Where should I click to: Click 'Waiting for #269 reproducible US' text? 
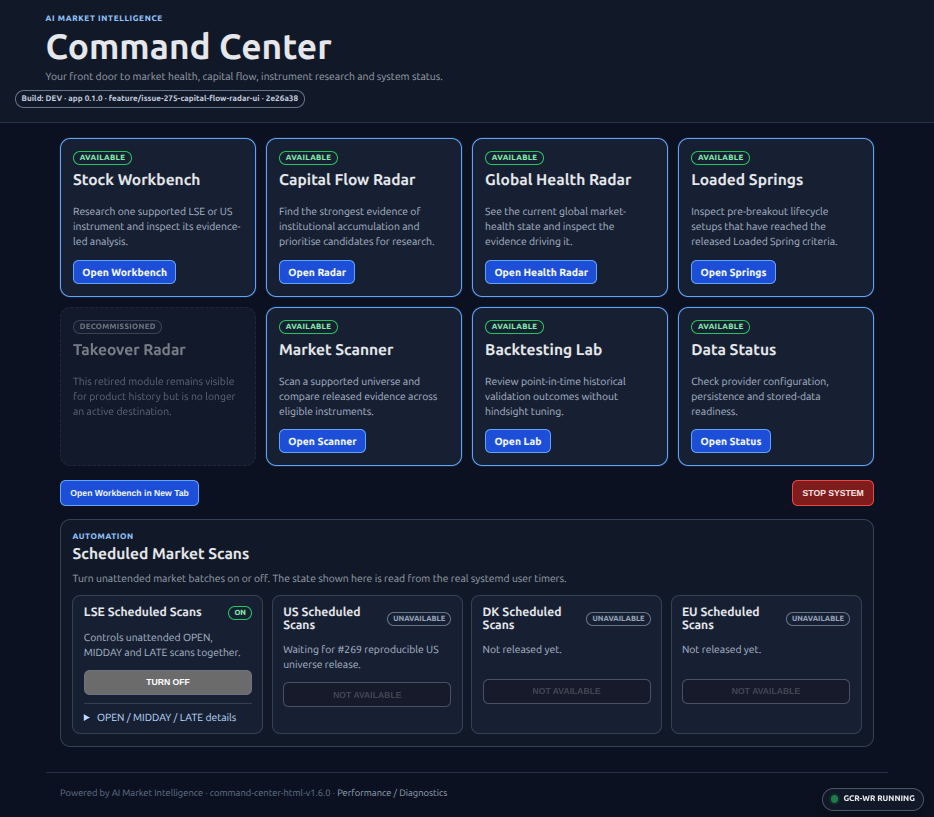361,650
